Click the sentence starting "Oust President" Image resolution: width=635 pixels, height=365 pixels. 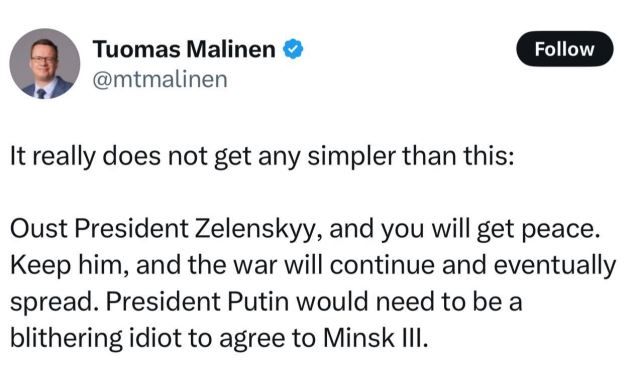click(x=305, y=229)
